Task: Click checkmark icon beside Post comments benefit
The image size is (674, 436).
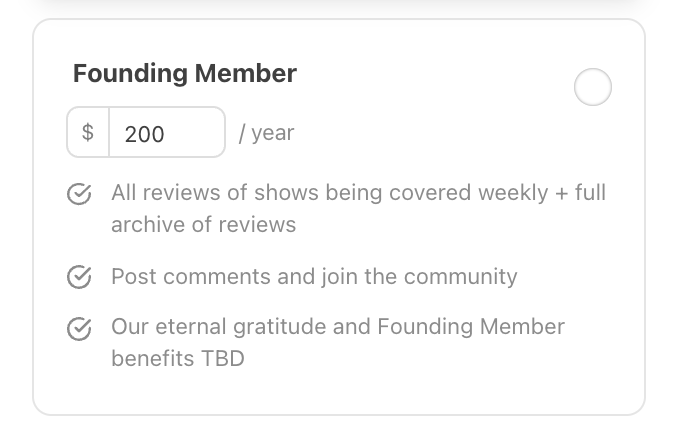Action: (x=79, y=277)
